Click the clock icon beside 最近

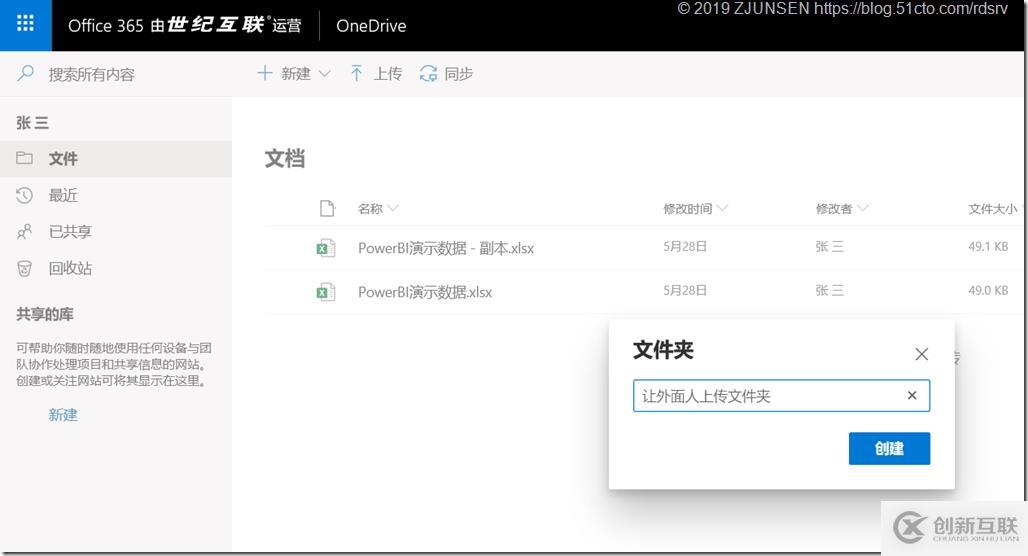pos(24,195)
